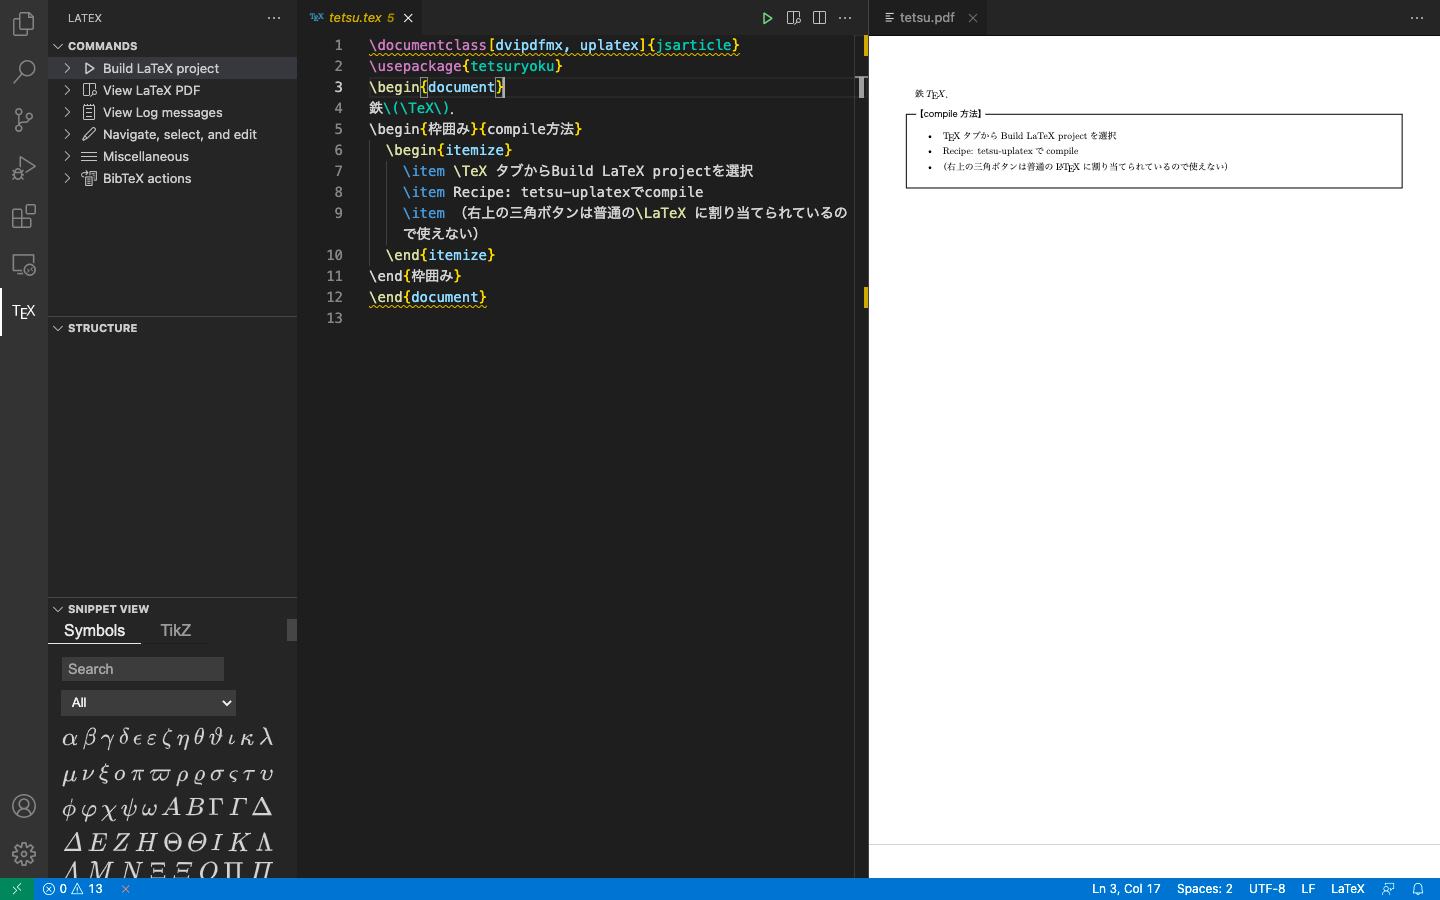Open PDF panel More Actions ellipsis

pos(1417,18)
